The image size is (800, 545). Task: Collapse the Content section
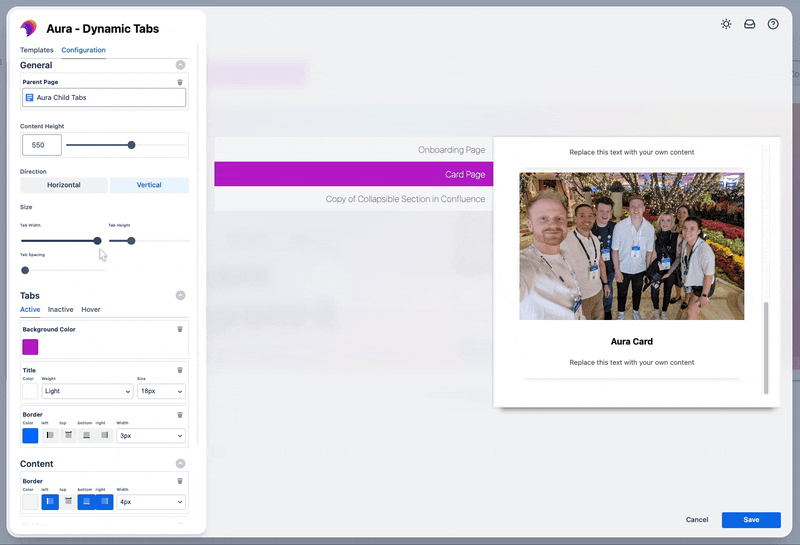point(181,463)
